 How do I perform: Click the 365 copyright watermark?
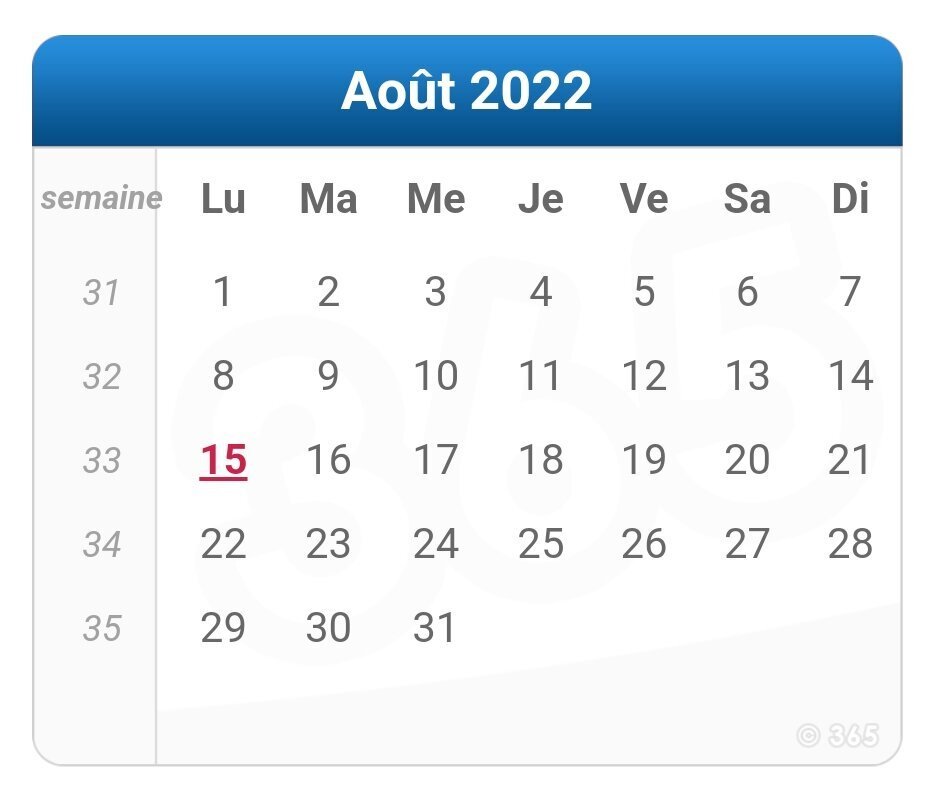838,735
